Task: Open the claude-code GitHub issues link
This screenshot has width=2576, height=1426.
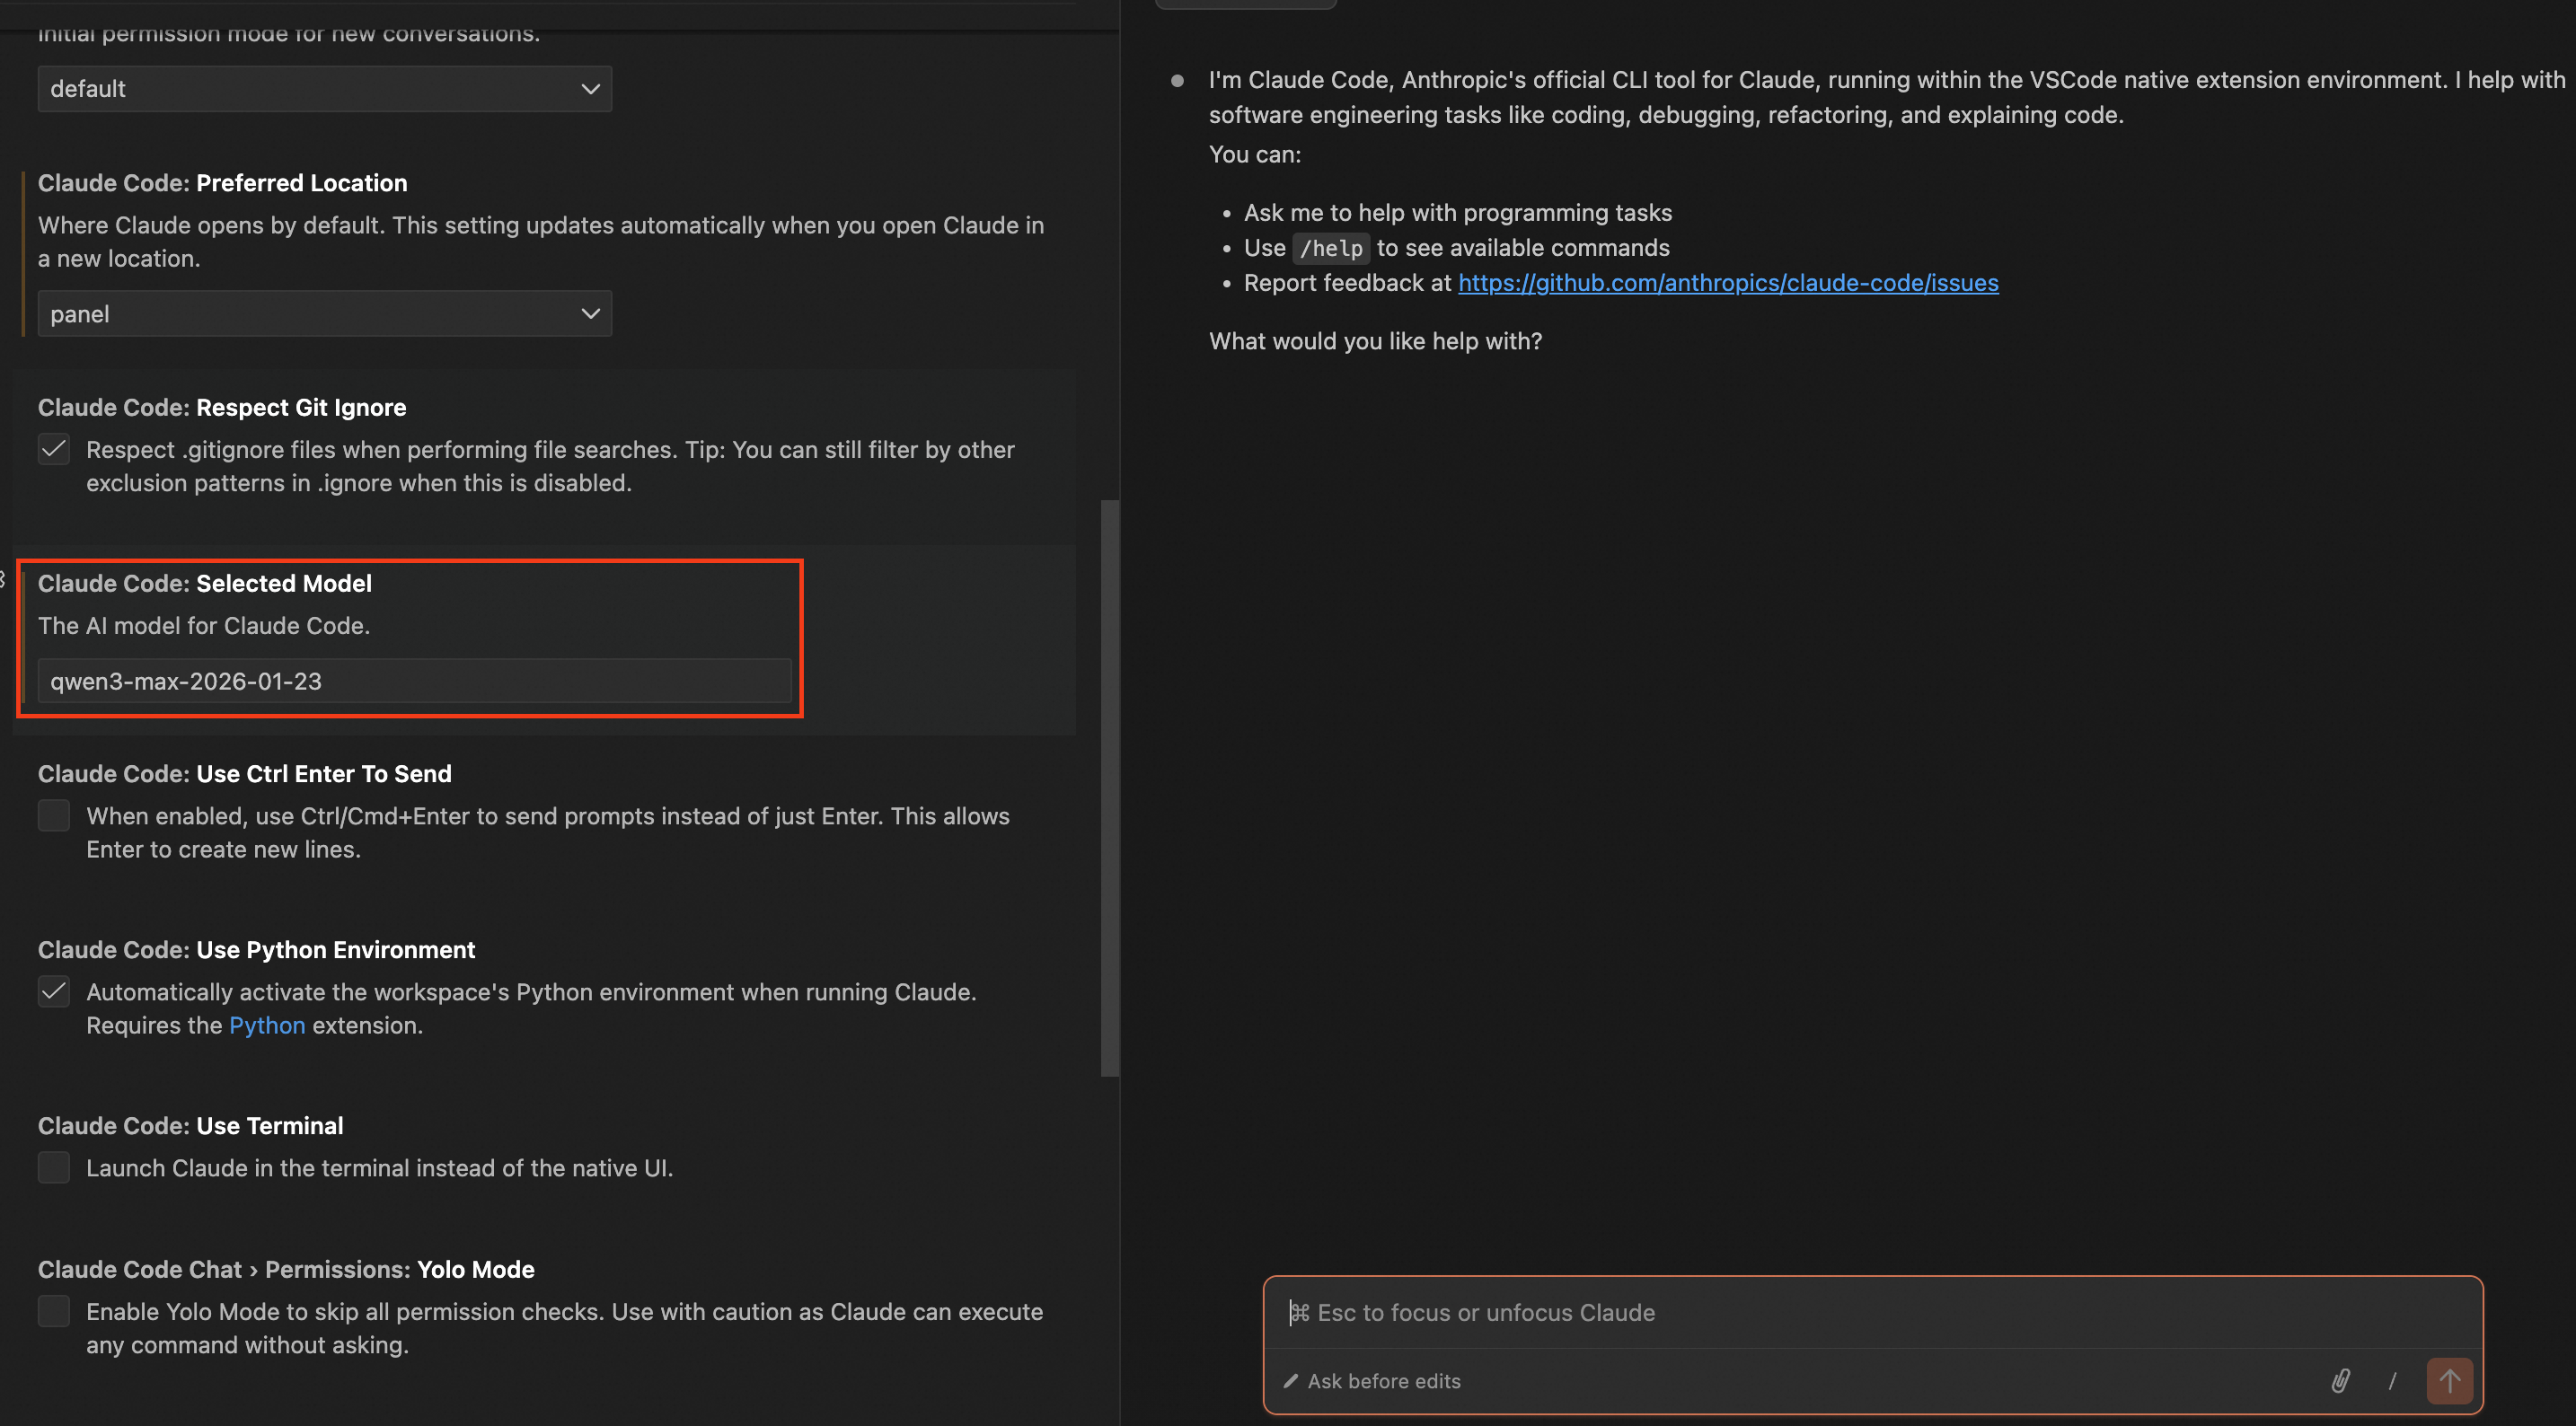Action: (x=1728, y=283)
